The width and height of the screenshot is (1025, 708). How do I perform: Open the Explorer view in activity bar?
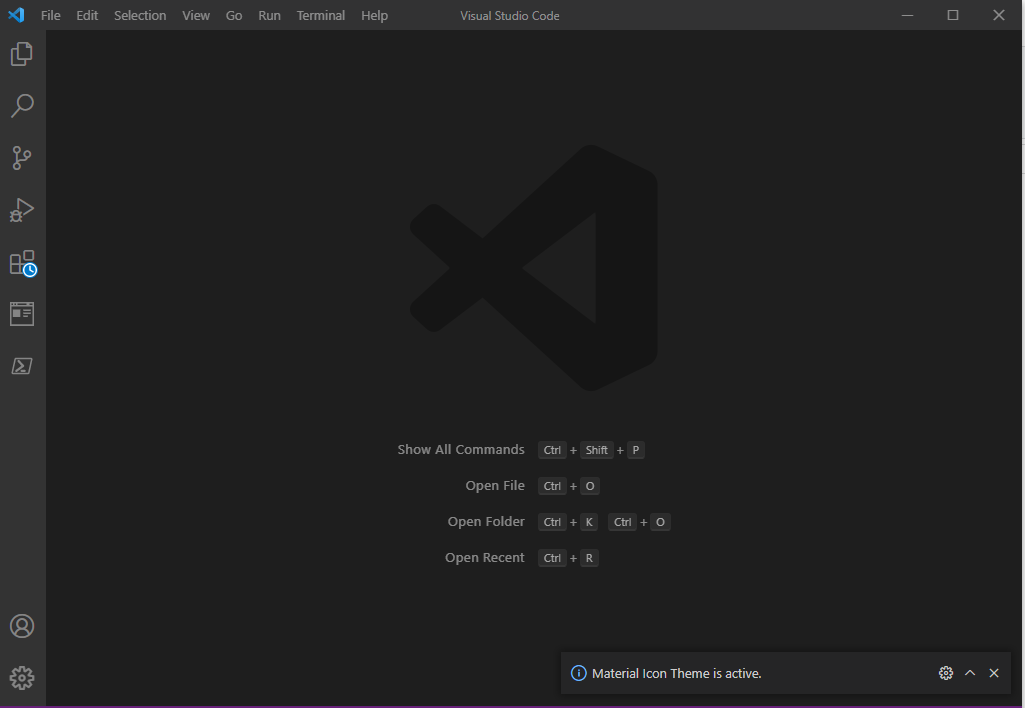[x=22, y=54]
